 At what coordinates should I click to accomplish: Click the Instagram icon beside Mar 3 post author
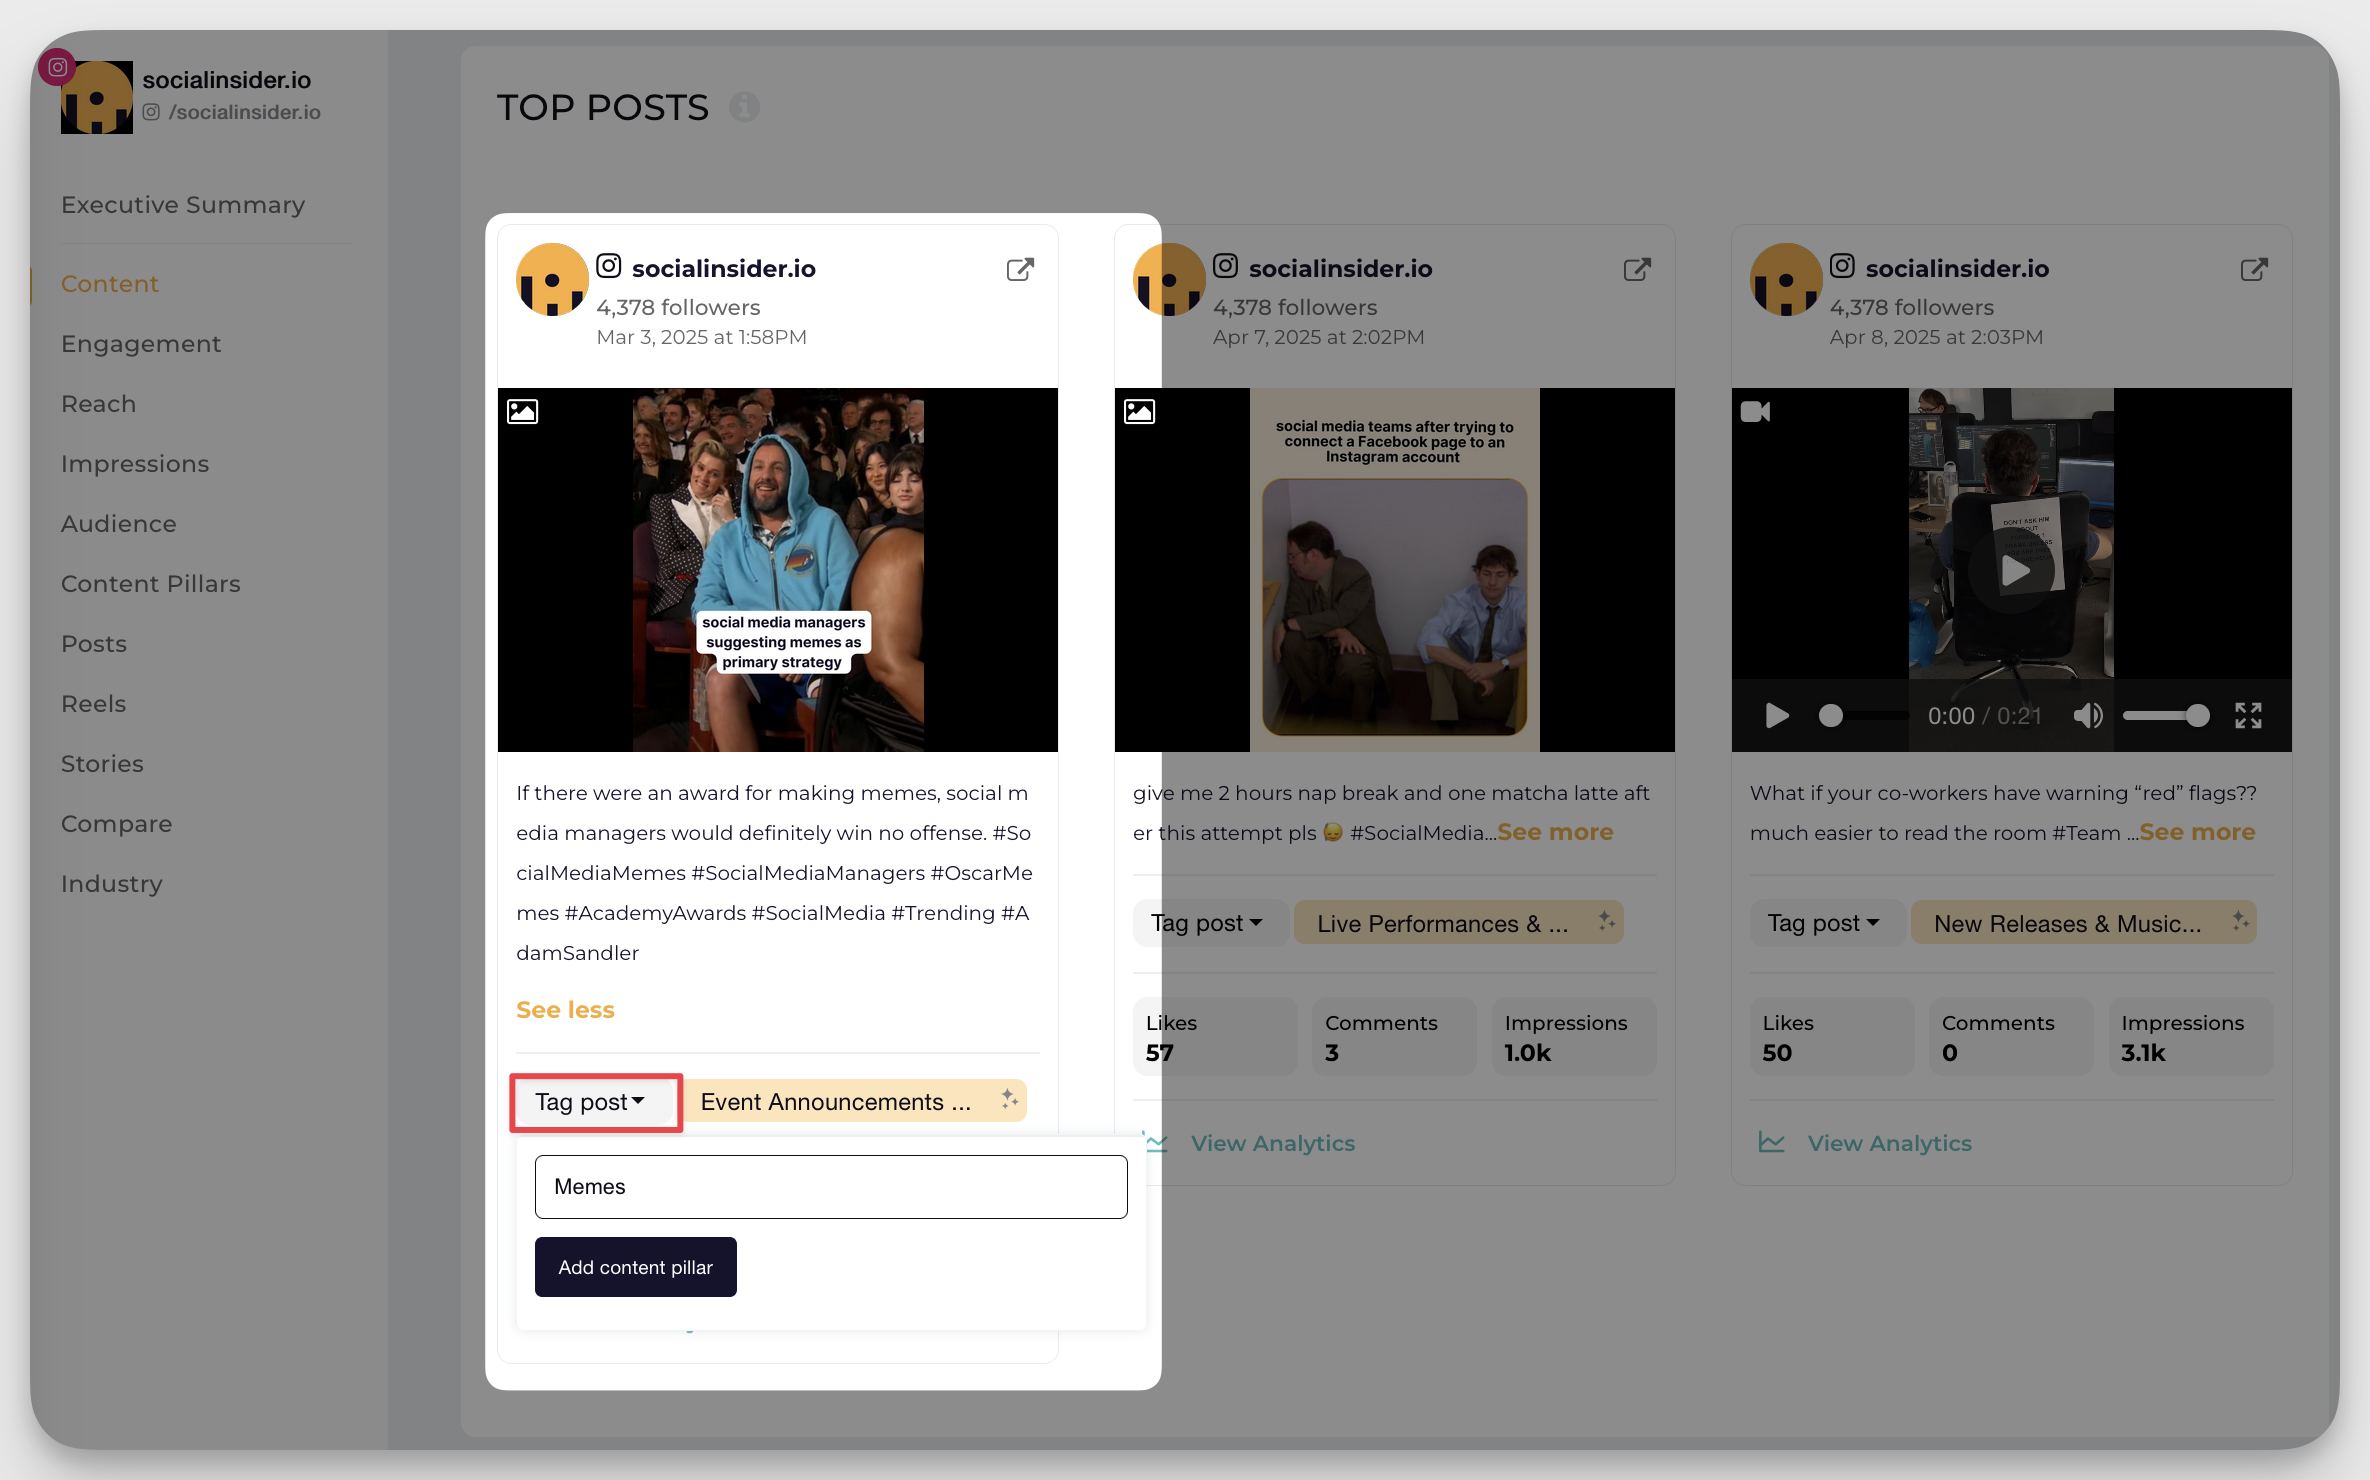(x=609, y=266)
